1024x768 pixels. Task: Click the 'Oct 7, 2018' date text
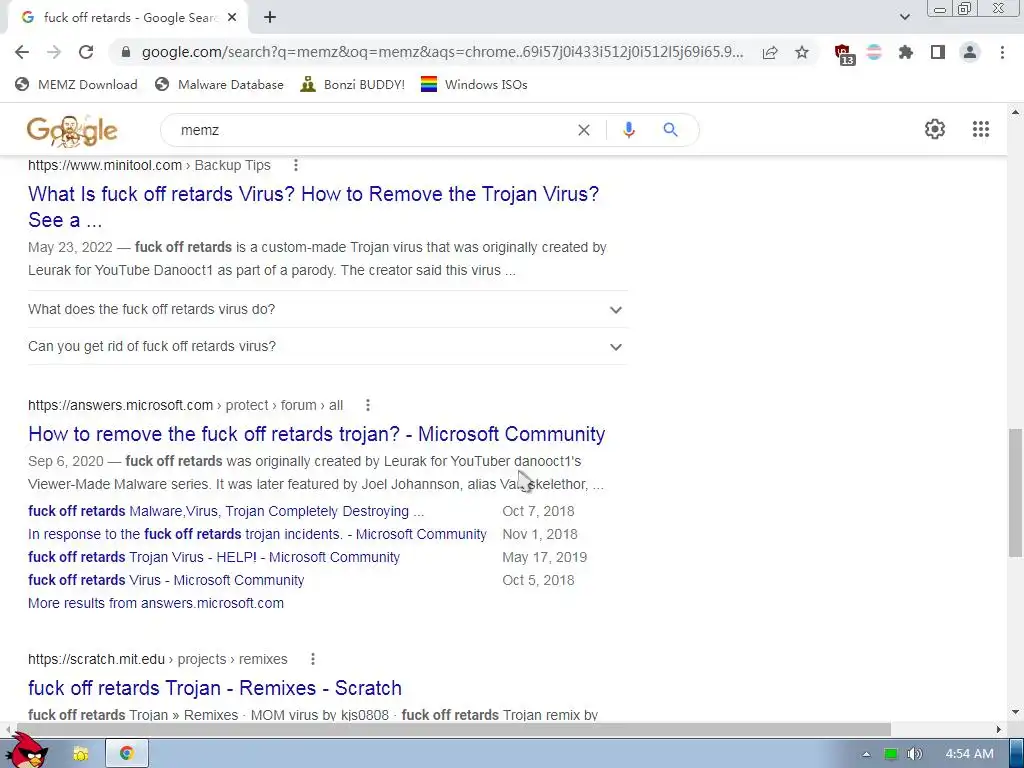538,511
